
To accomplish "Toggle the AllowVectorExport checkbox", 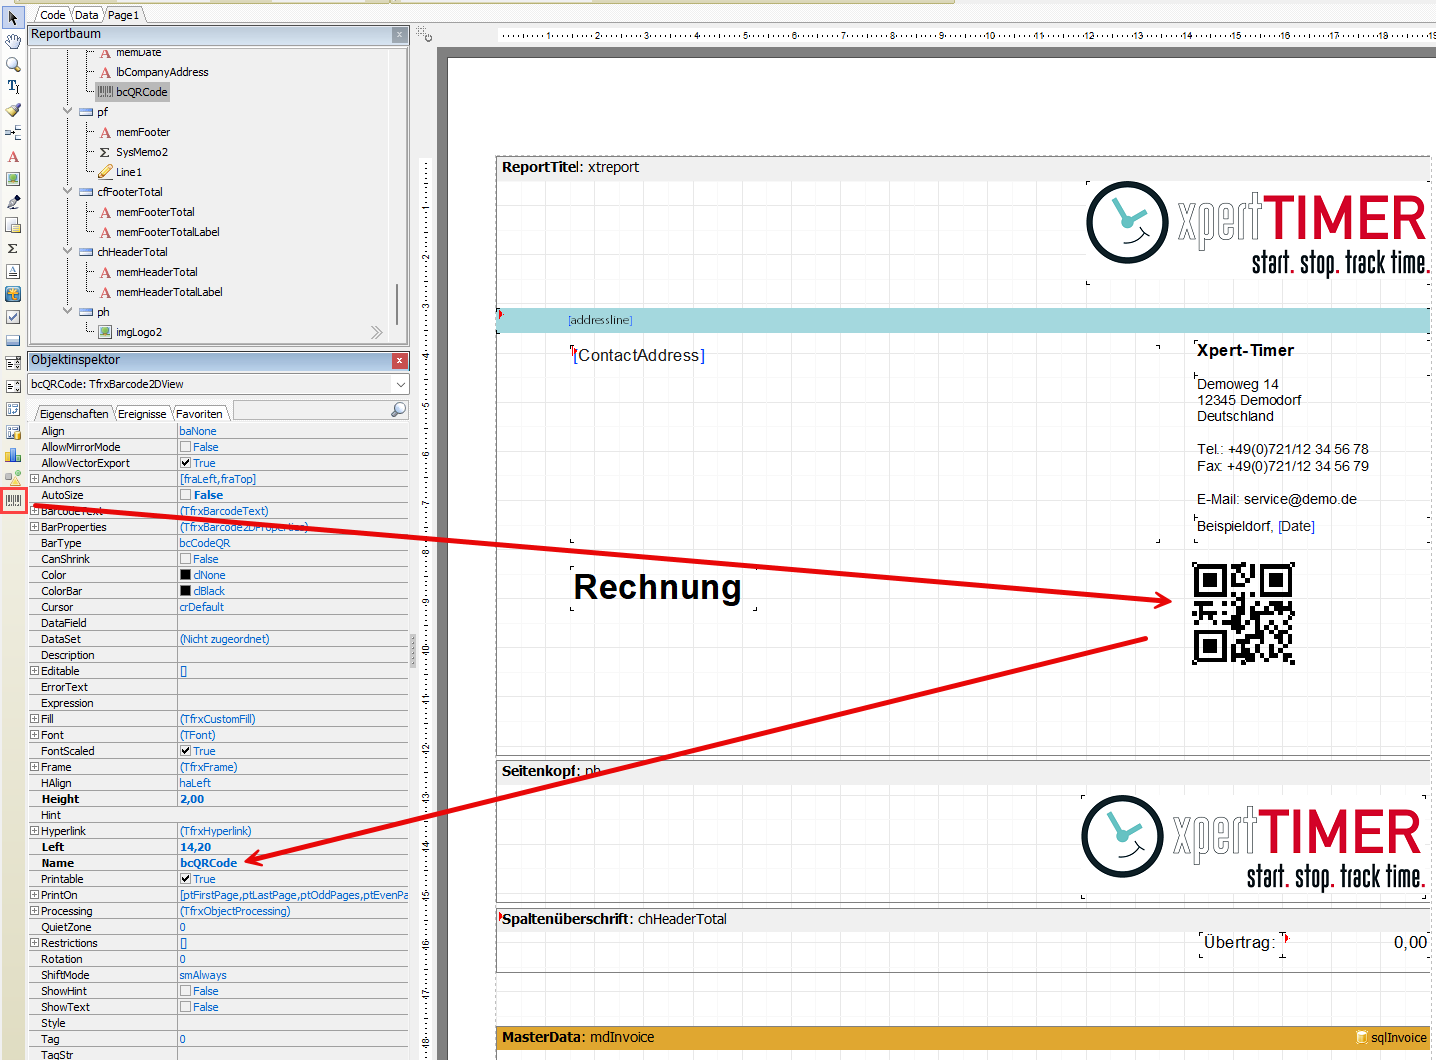I will (185, 463).
